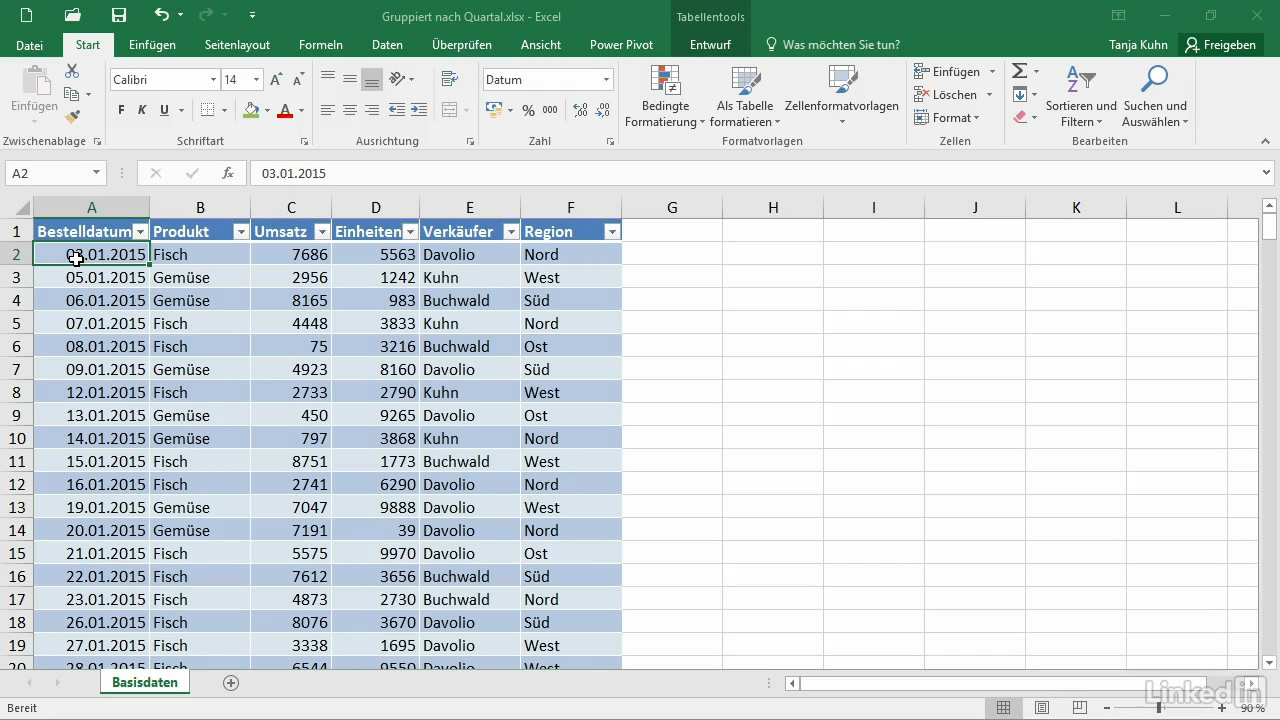Switch to the Seitenlayout ribbon tab
Viewport: 1280px width, 720px height.
[x=237, y=45]
